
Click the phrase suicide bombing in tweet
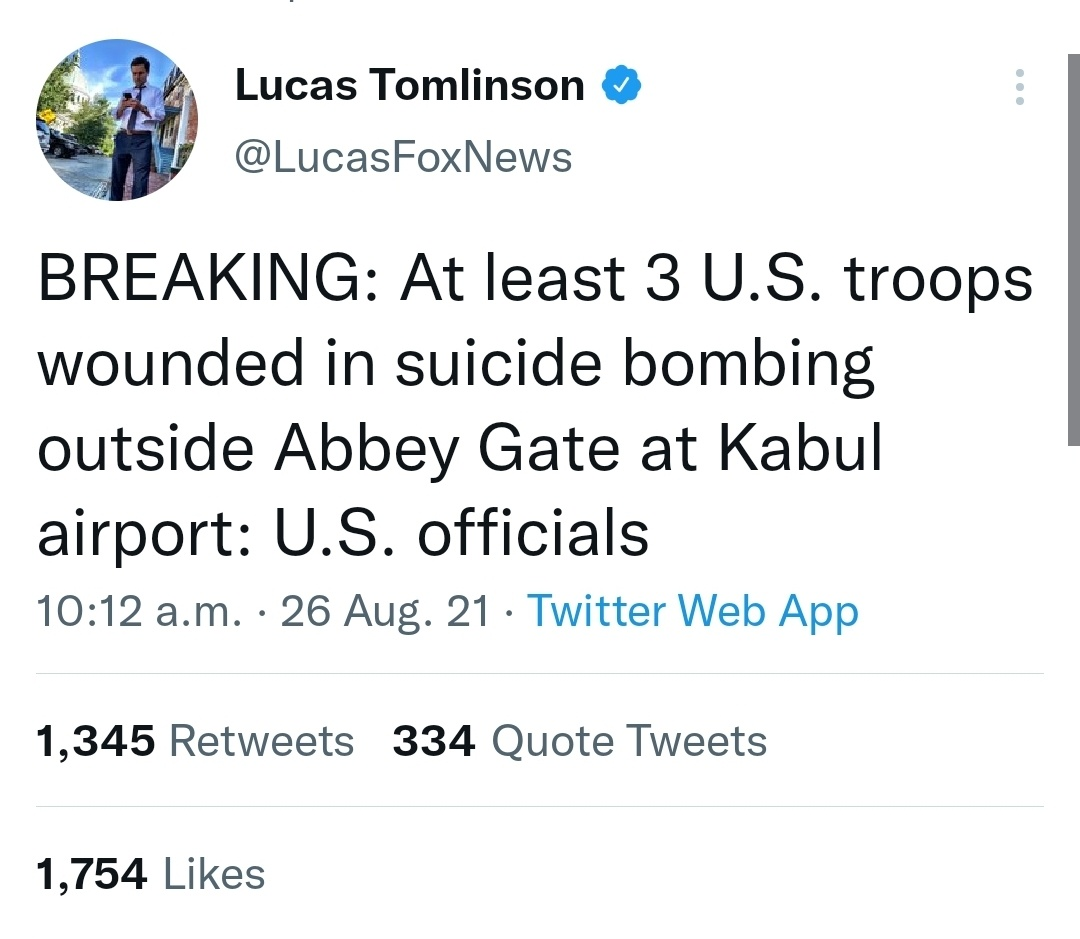pyautogui.click(x=634, y=364)
